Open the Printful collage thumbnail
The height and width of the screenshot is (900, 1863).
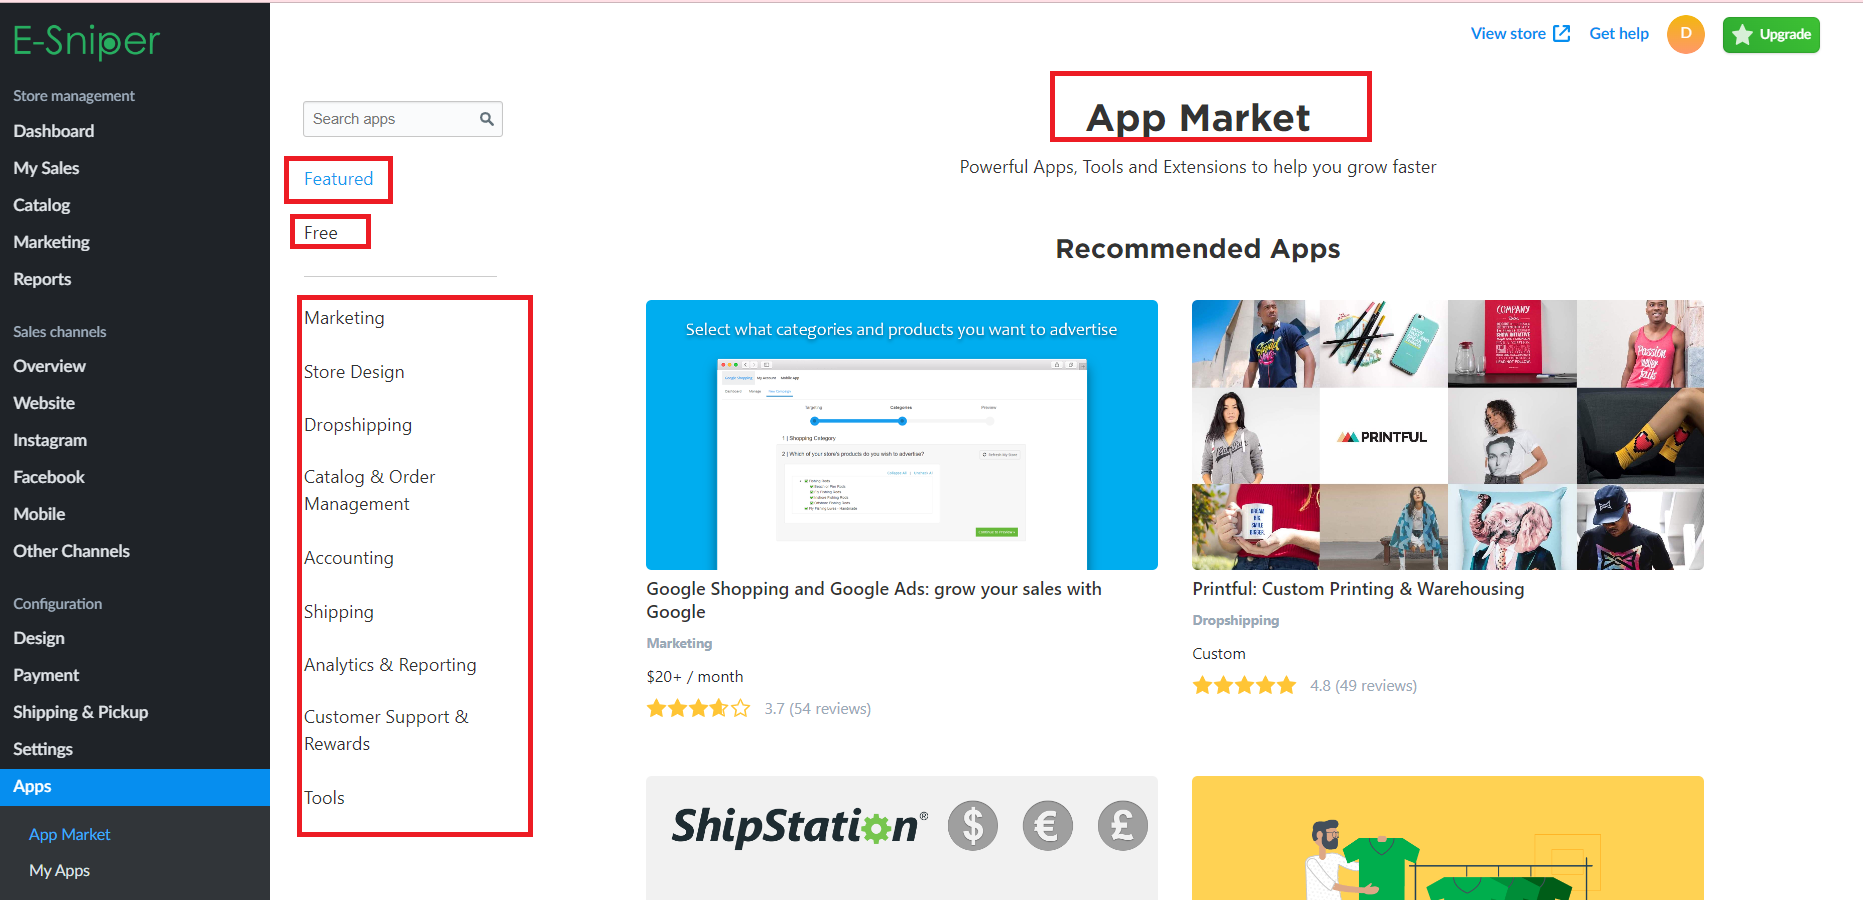tap(1447, 435)
